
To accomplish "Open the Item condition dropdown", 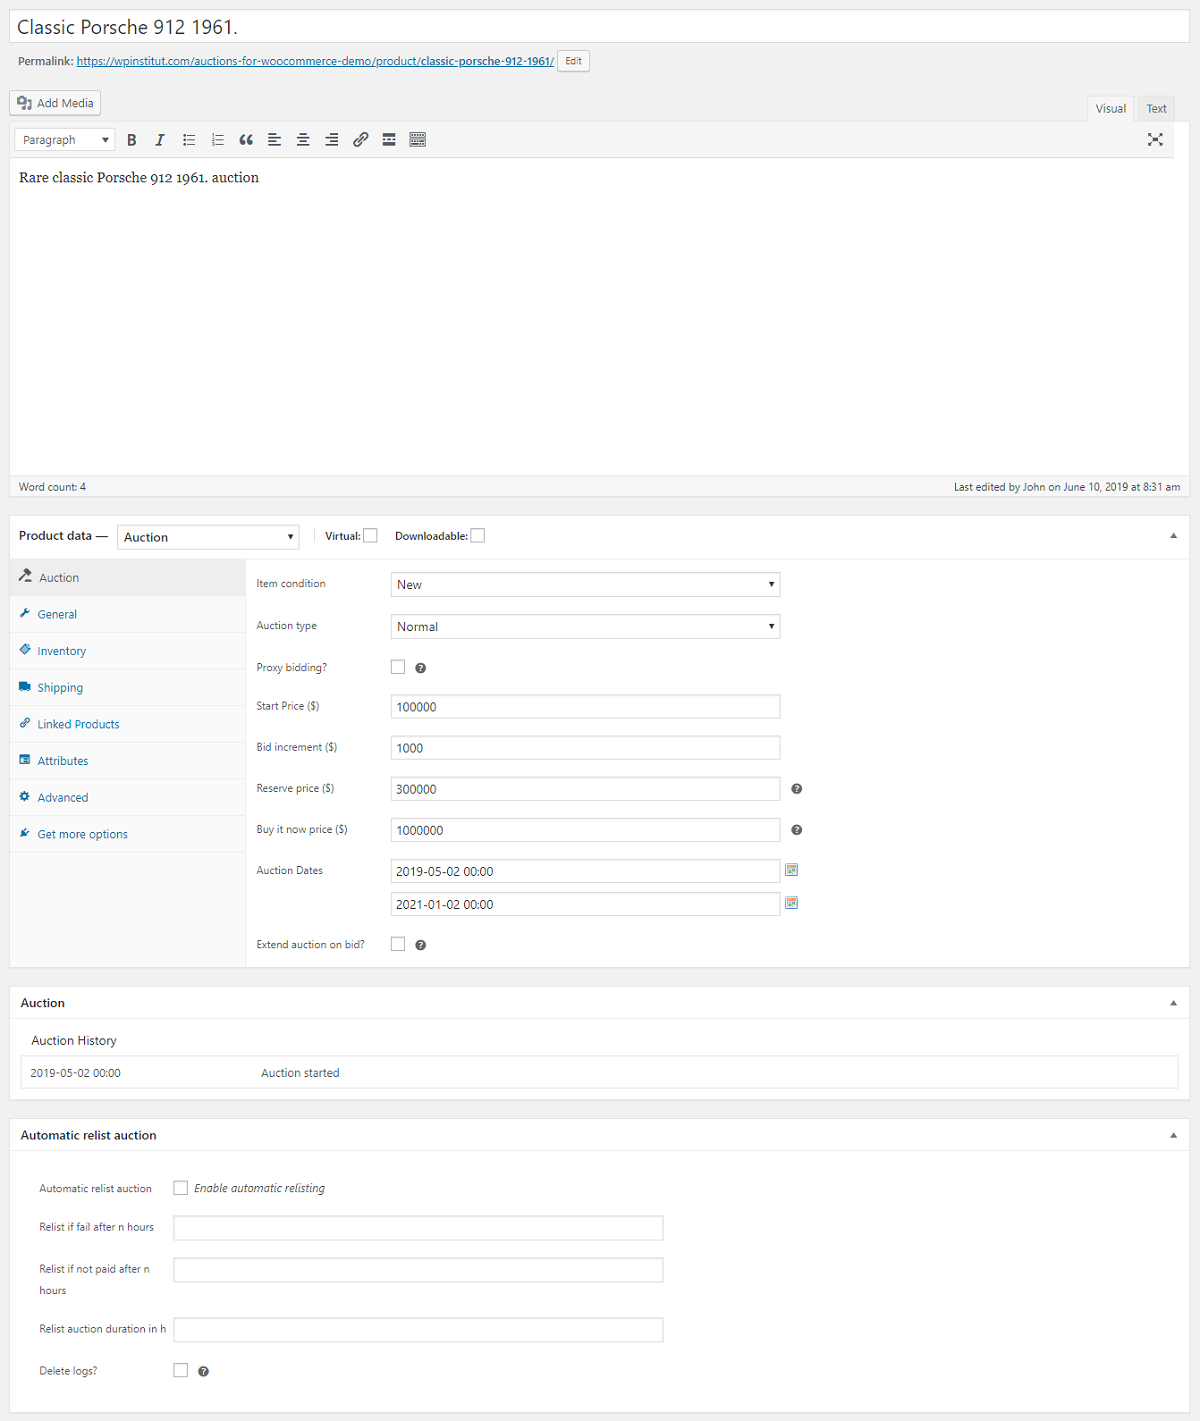I will point(585,584).
